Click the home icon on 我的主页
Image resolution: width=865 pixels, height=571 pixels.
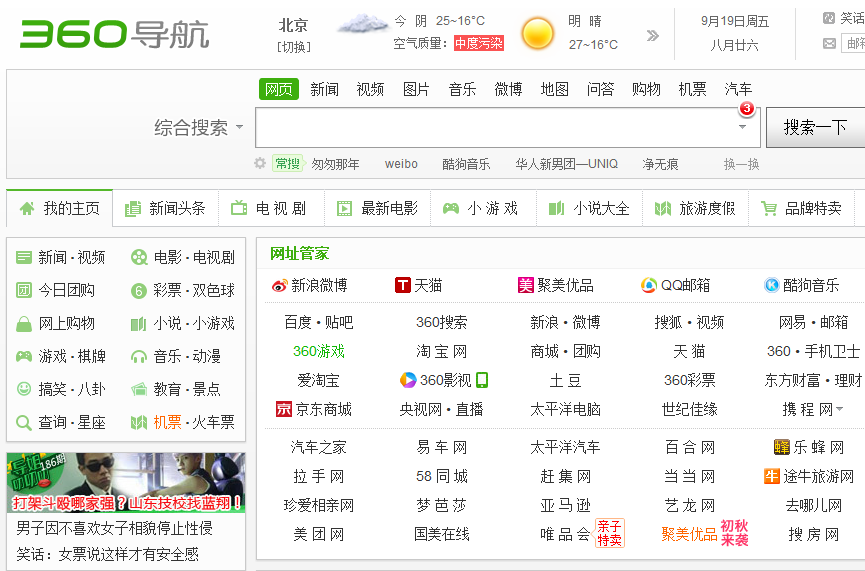point(27,209)
